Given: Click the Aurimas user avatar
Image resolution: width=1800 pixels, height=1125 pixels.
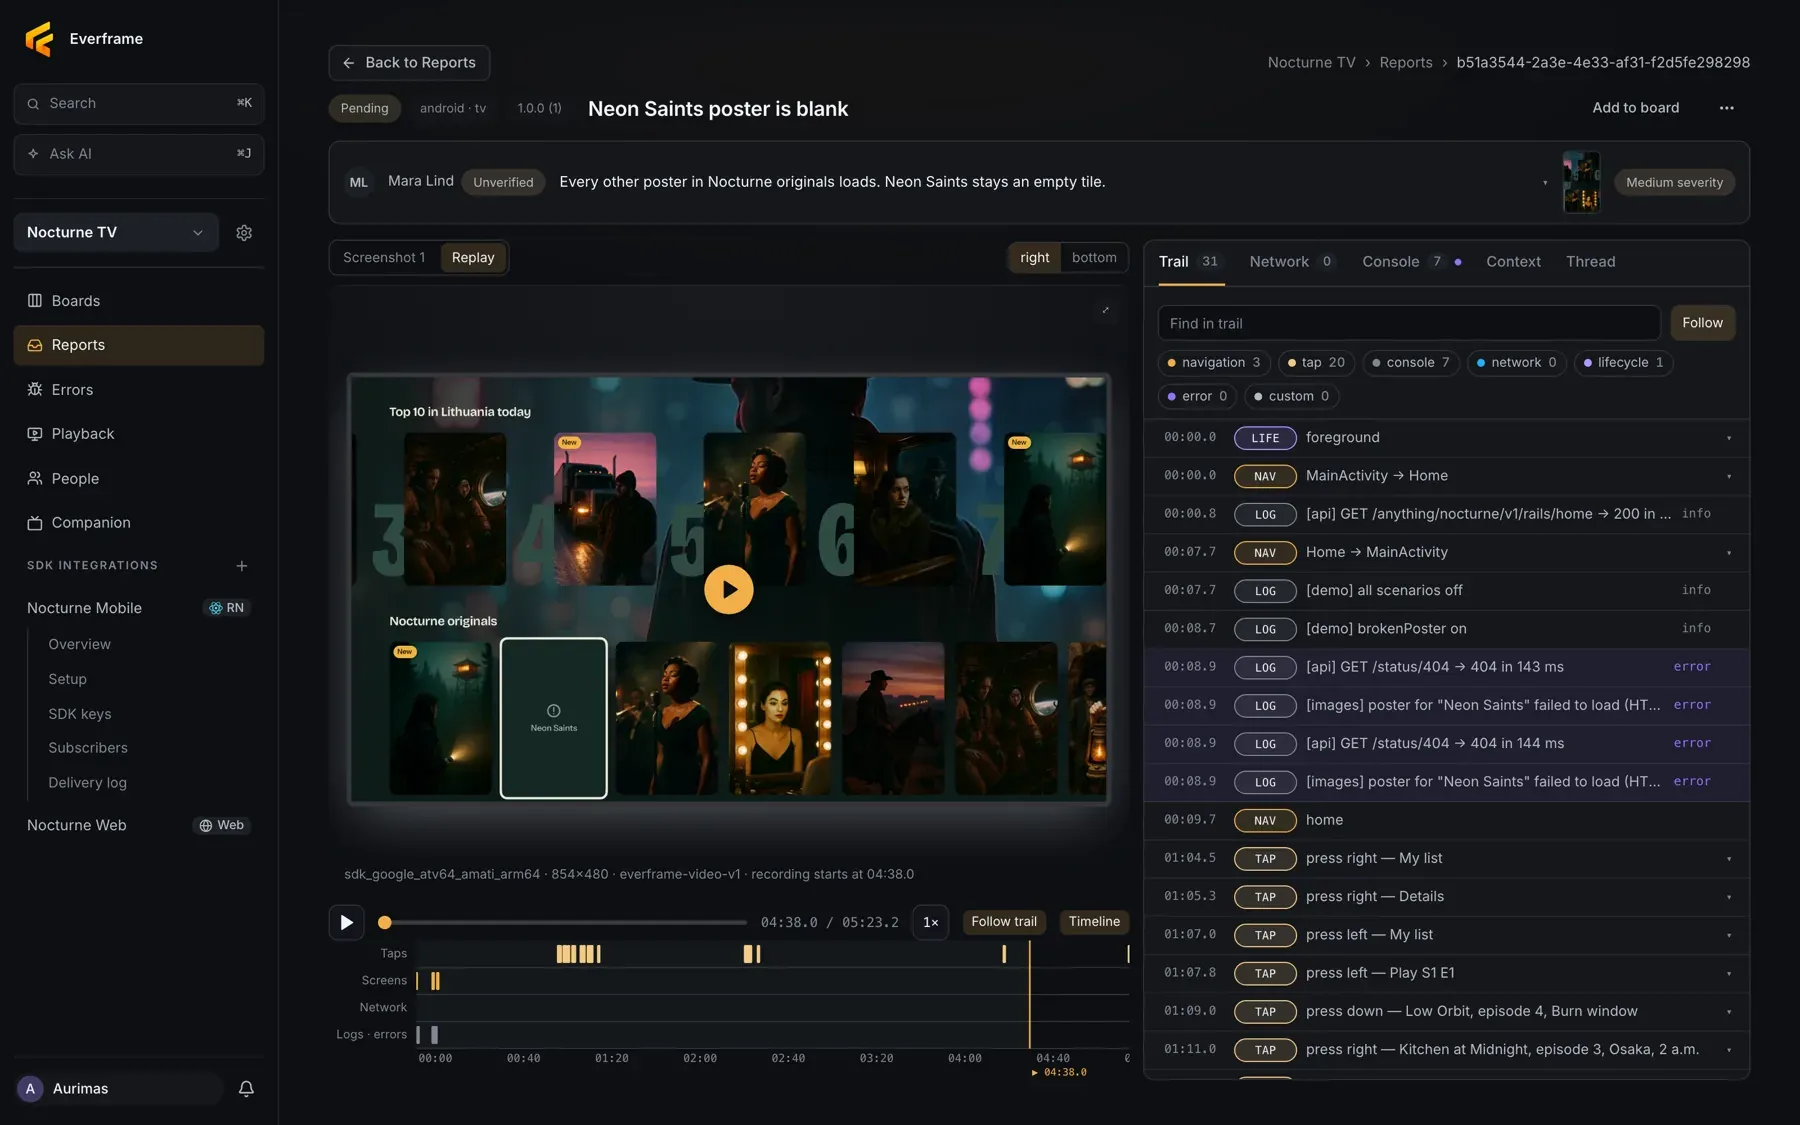Looking at the screenshot, I should [30, 1089].
